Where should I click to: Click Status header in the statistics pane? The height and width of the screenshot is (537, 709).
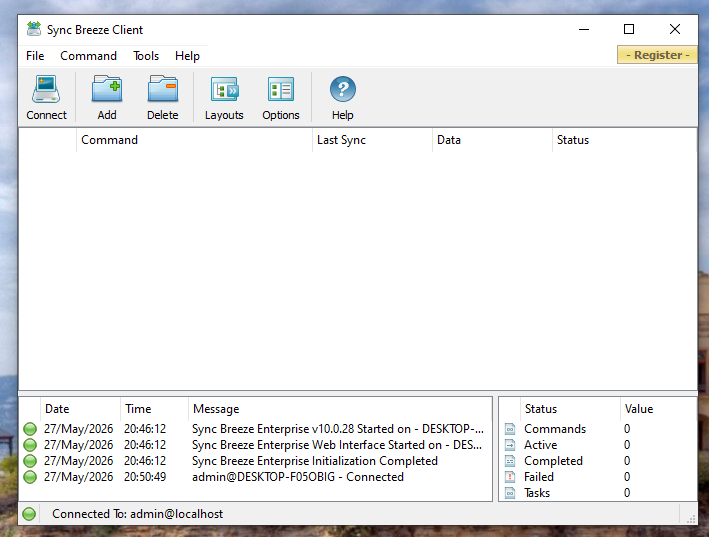(570, 409)
